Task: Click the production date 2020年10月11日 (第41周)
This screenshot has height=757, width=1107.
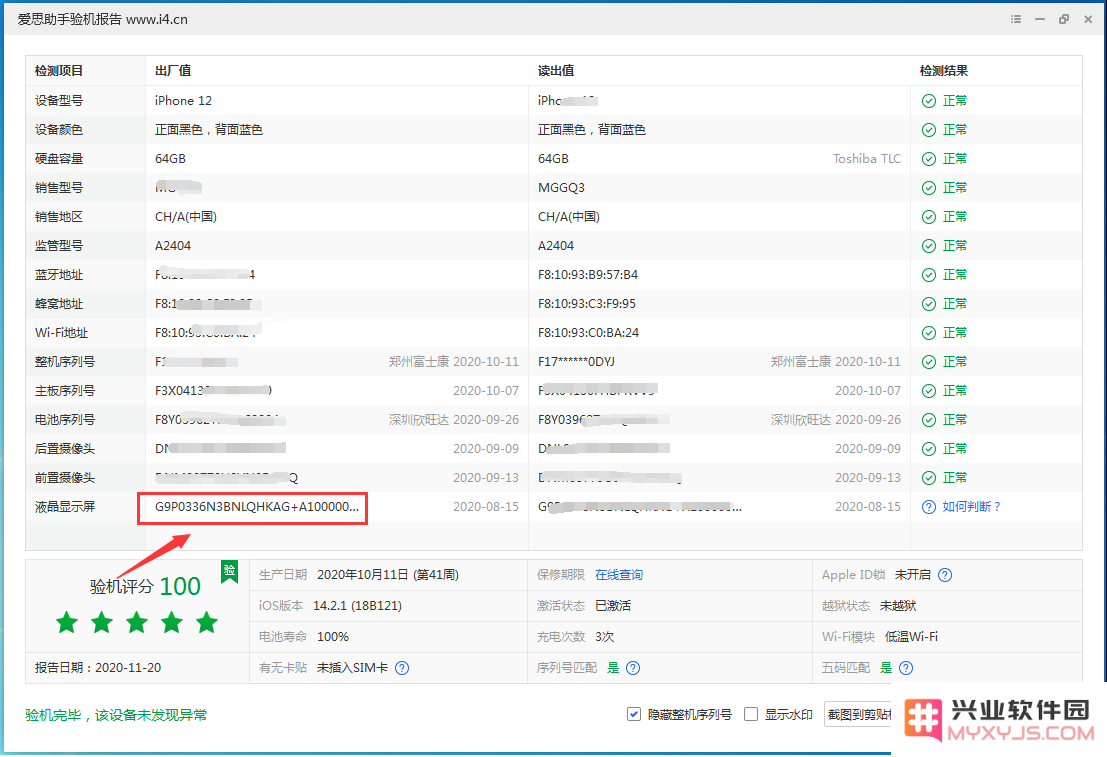Action: pyautogui.click(x=388, y=575)
